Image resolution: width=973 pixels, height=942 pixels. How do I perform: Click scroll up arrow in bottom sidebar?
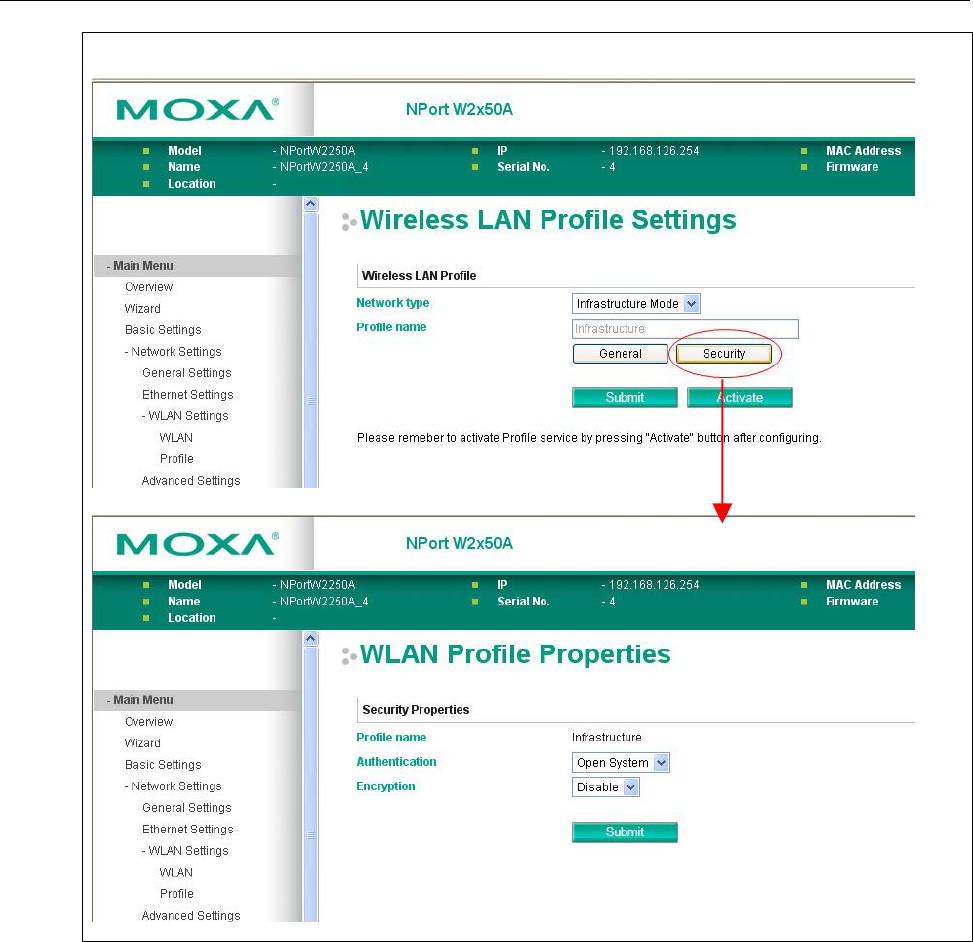(x=311, y=638)
